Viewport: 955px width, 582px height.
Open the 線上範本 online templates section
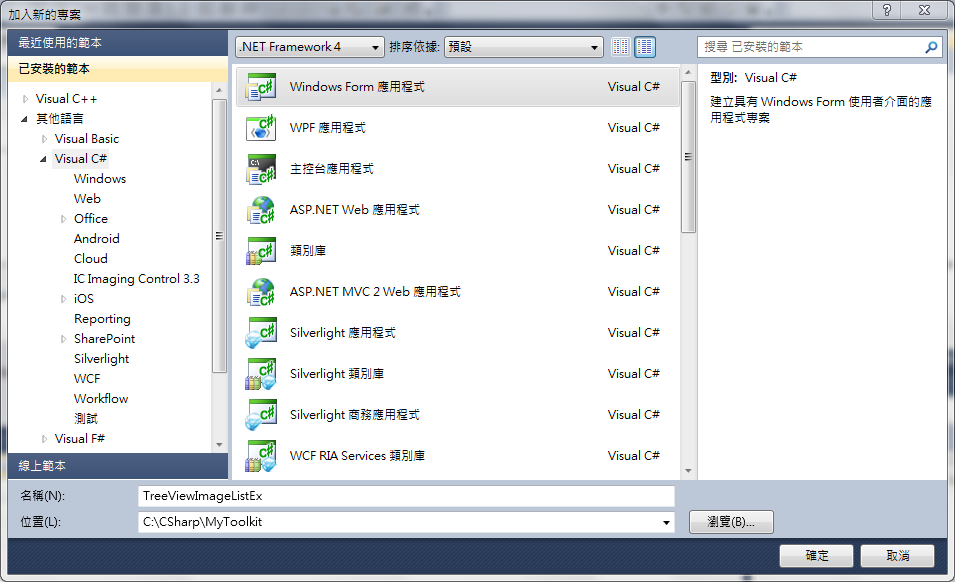pyautogui.click(x=118, y=466)
